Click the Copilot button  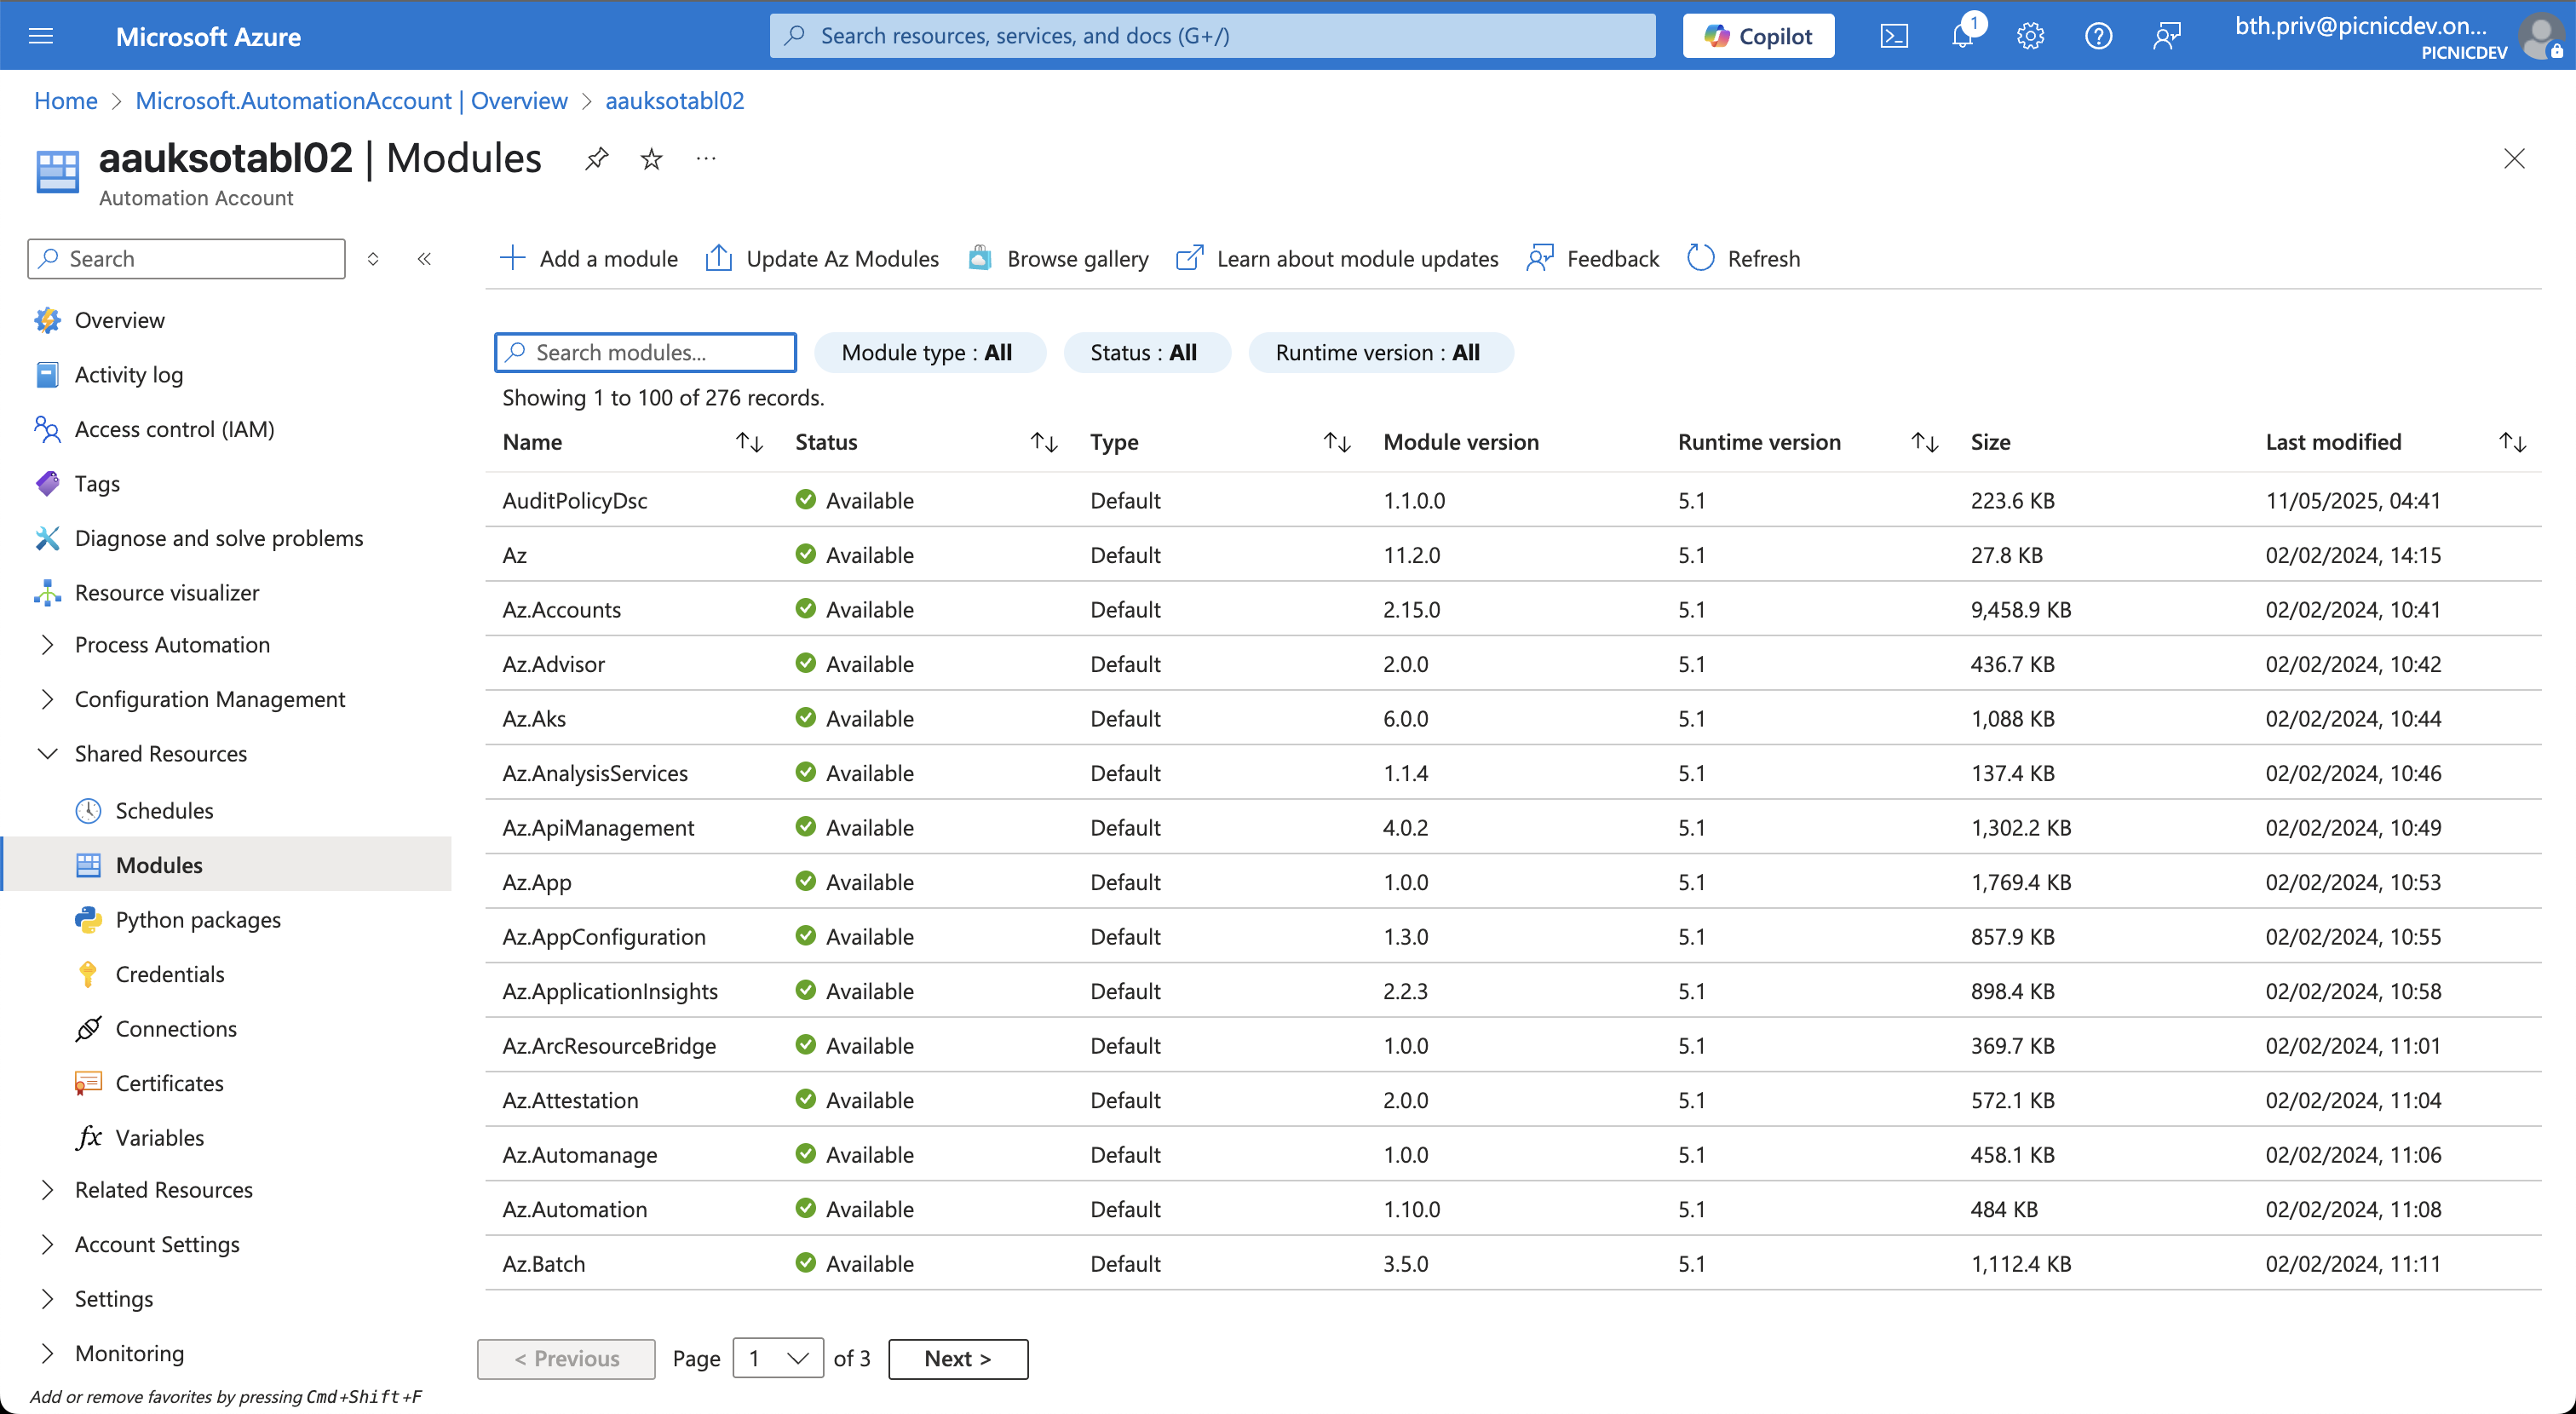coord(1758,36)
